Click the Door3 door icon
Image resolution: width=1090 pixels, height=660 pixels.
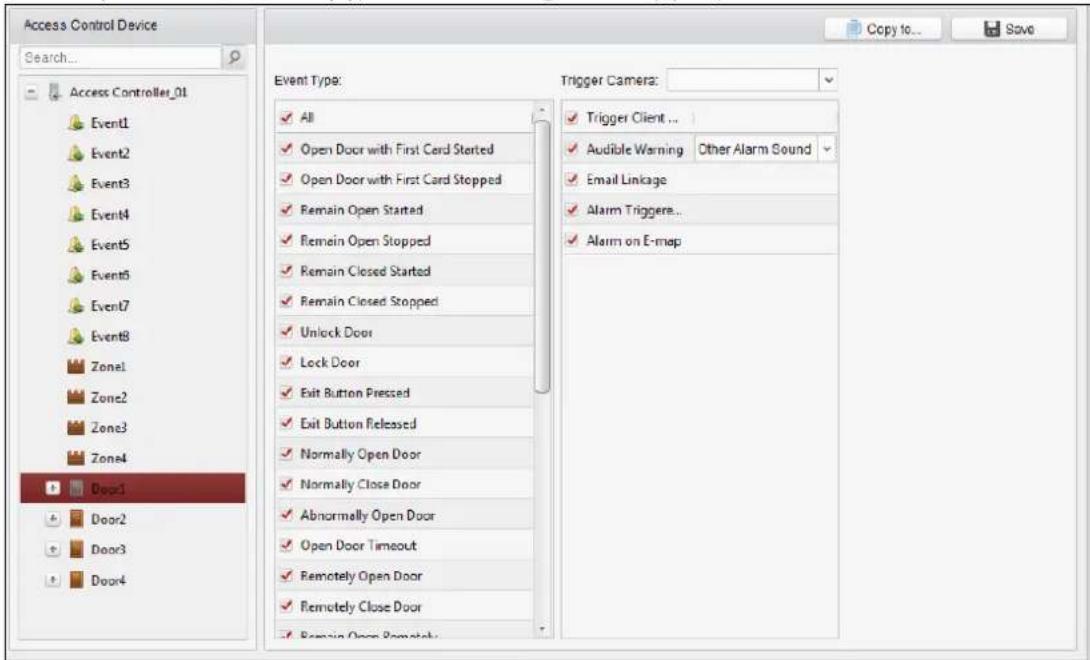(x=76, y=549)
